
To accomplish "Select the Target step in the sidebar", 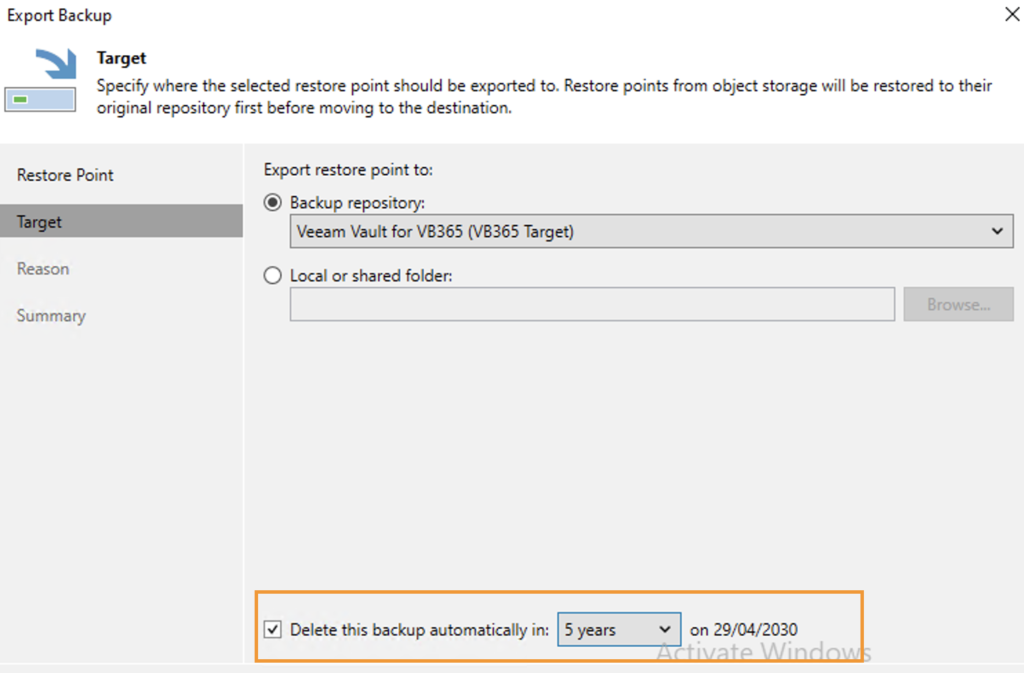I will [40, 222].
